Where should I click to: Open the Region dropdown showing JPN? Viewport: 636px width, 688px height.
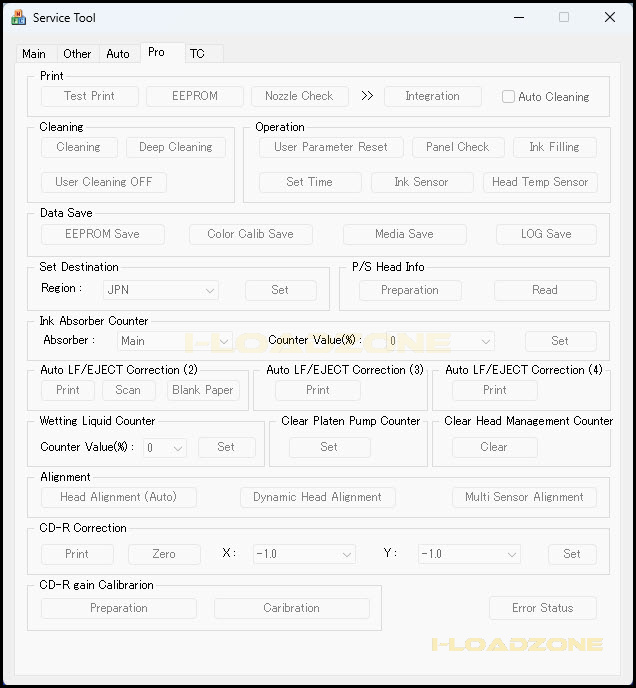tap(161, 290)
